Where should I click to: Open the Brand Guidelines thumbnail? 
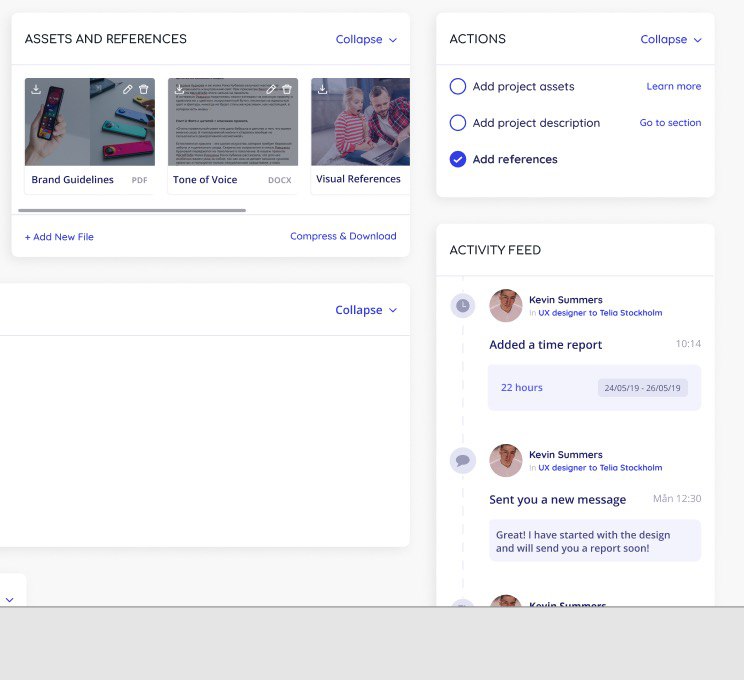click(90, 122)
